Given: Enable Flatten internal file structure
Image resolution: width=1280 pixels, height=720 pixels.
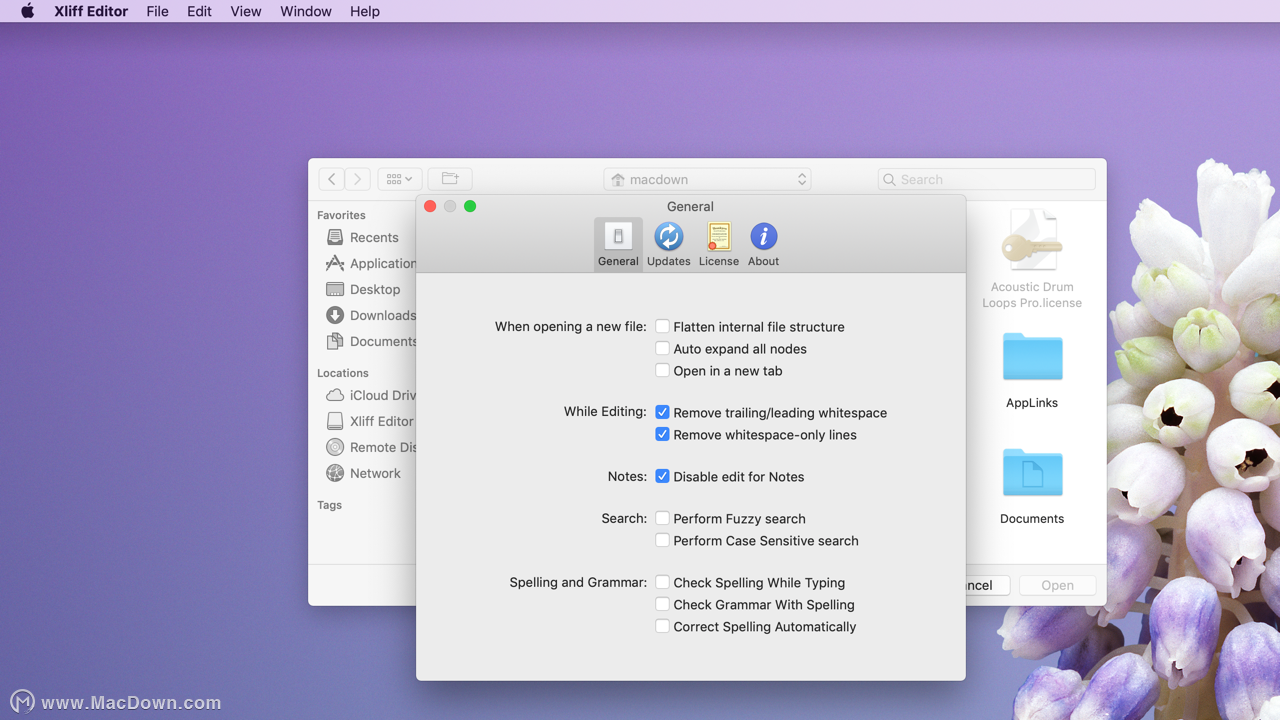Looking at the screenshot, I should pos(662,326).
